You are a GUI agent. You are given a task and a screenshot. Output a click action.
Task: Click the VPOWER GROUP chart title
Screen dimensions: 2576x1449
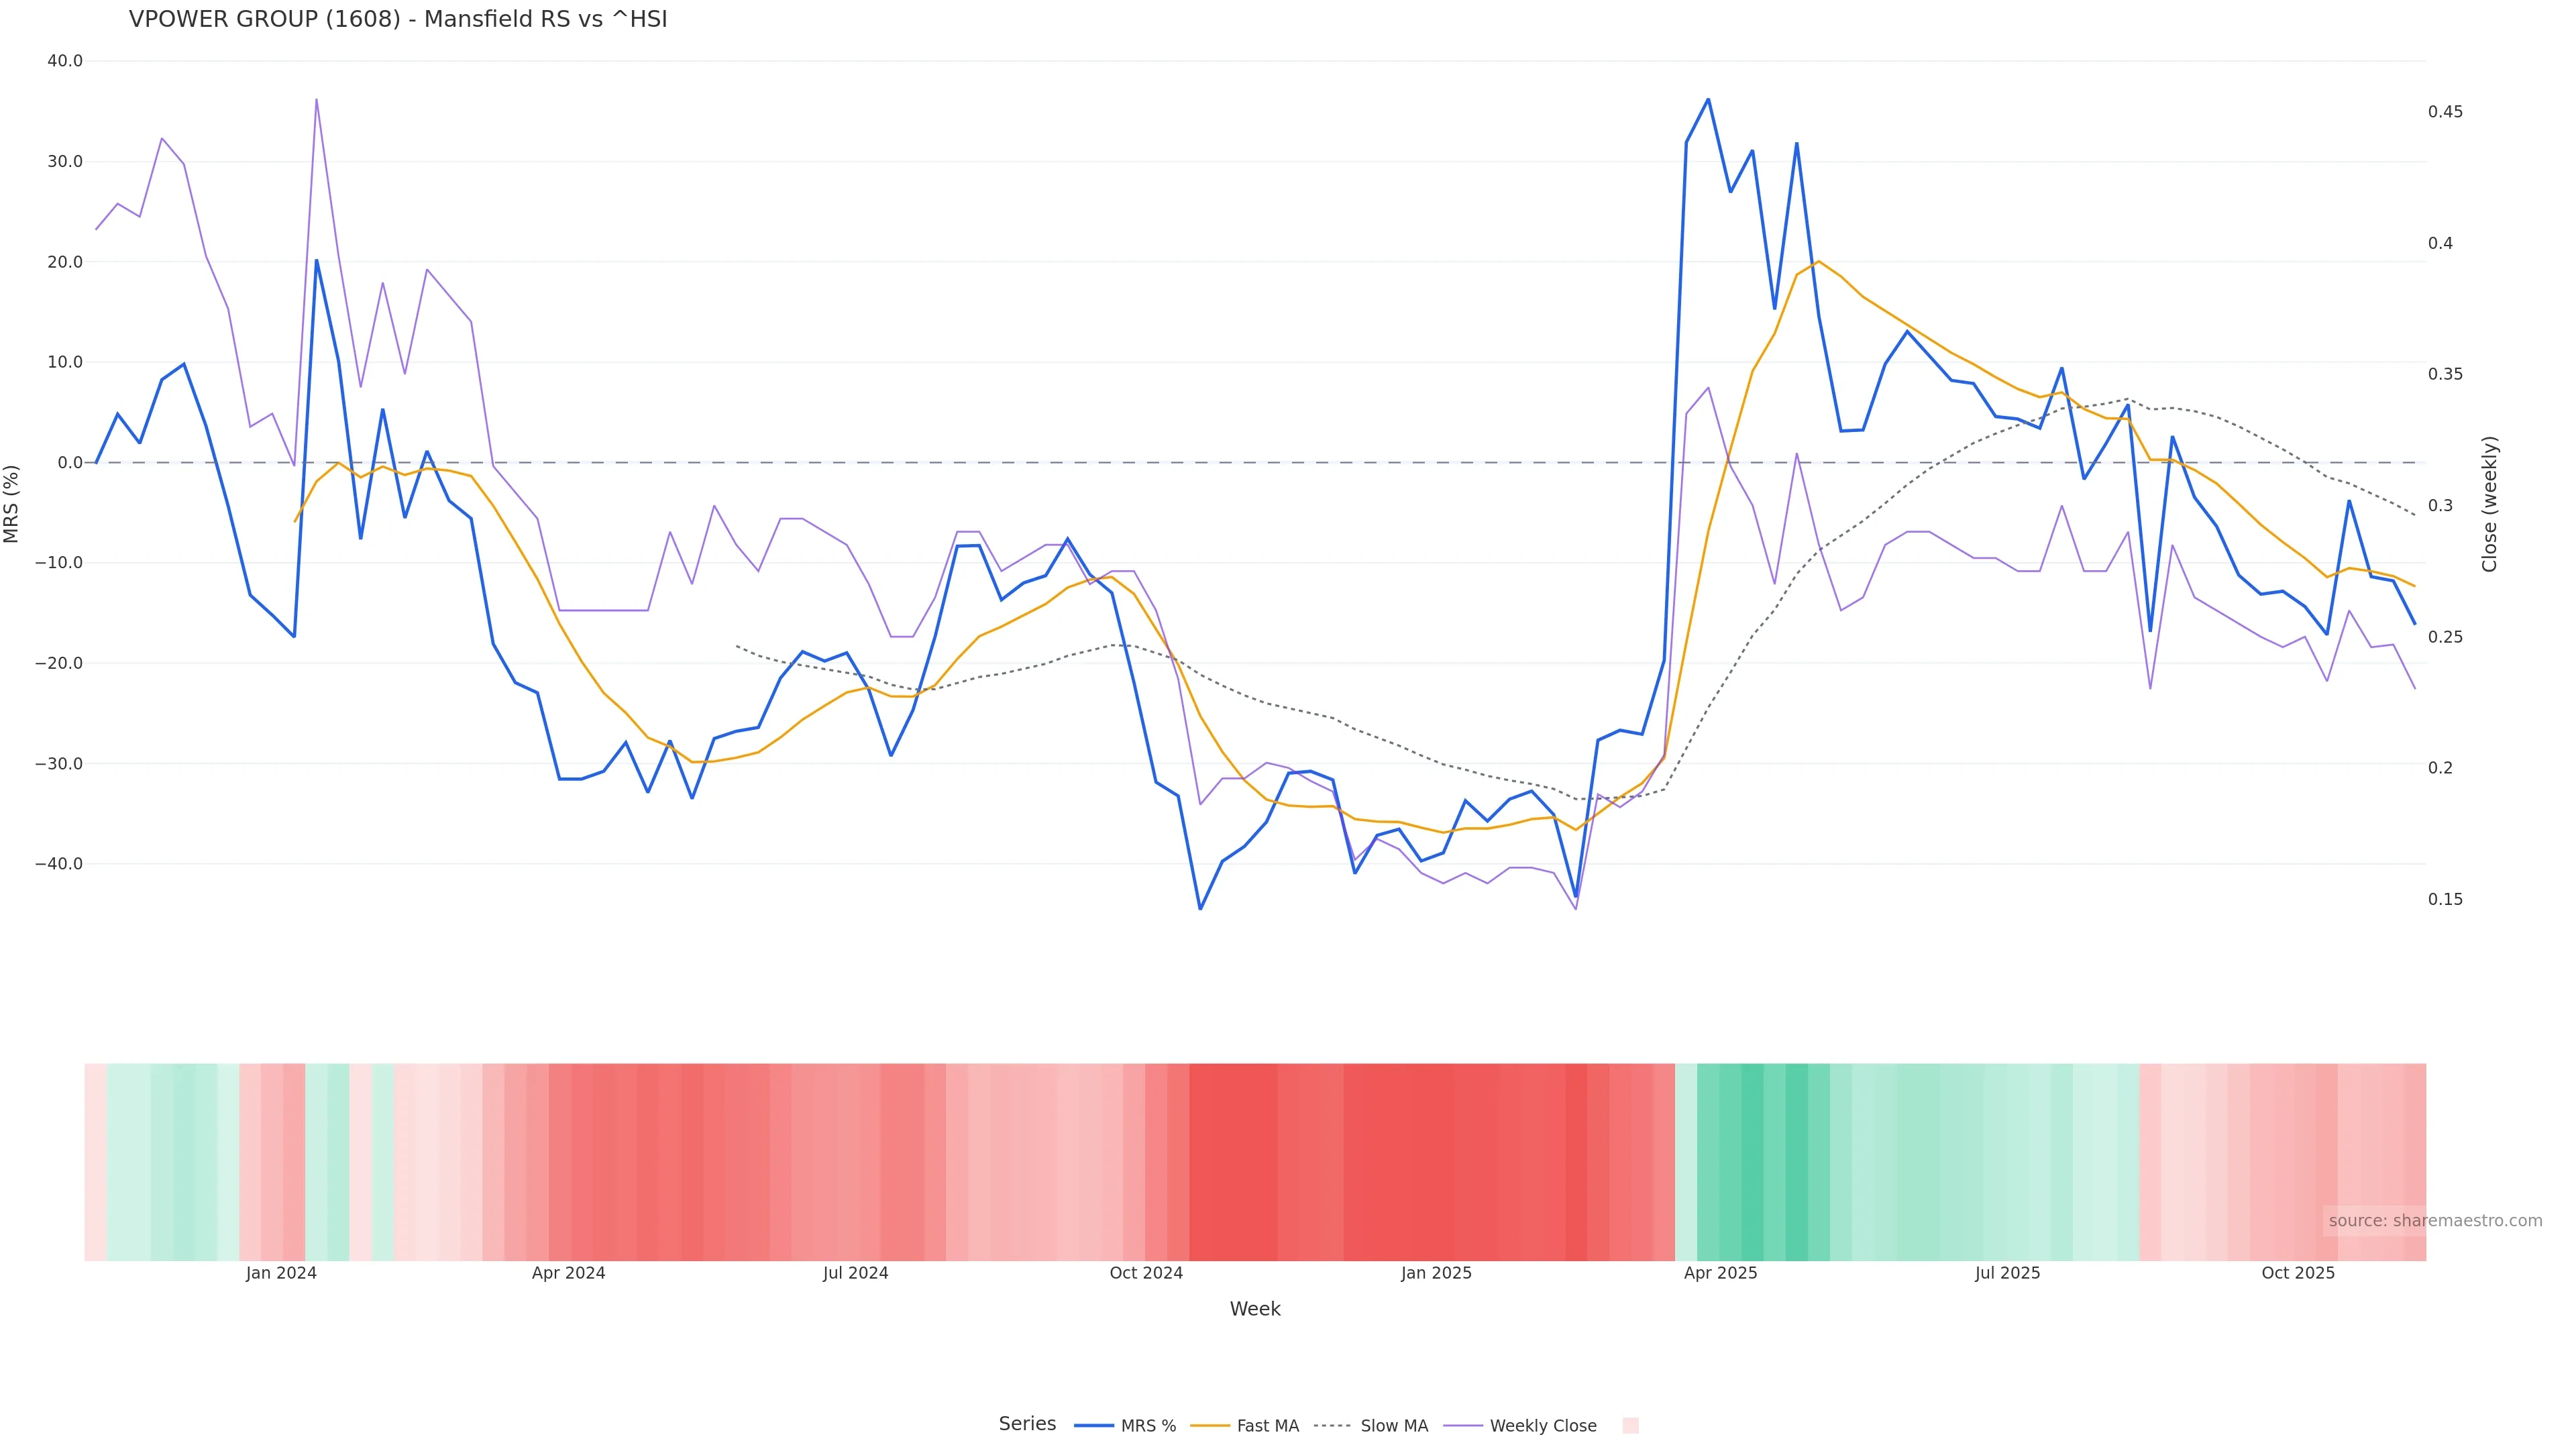398,20
